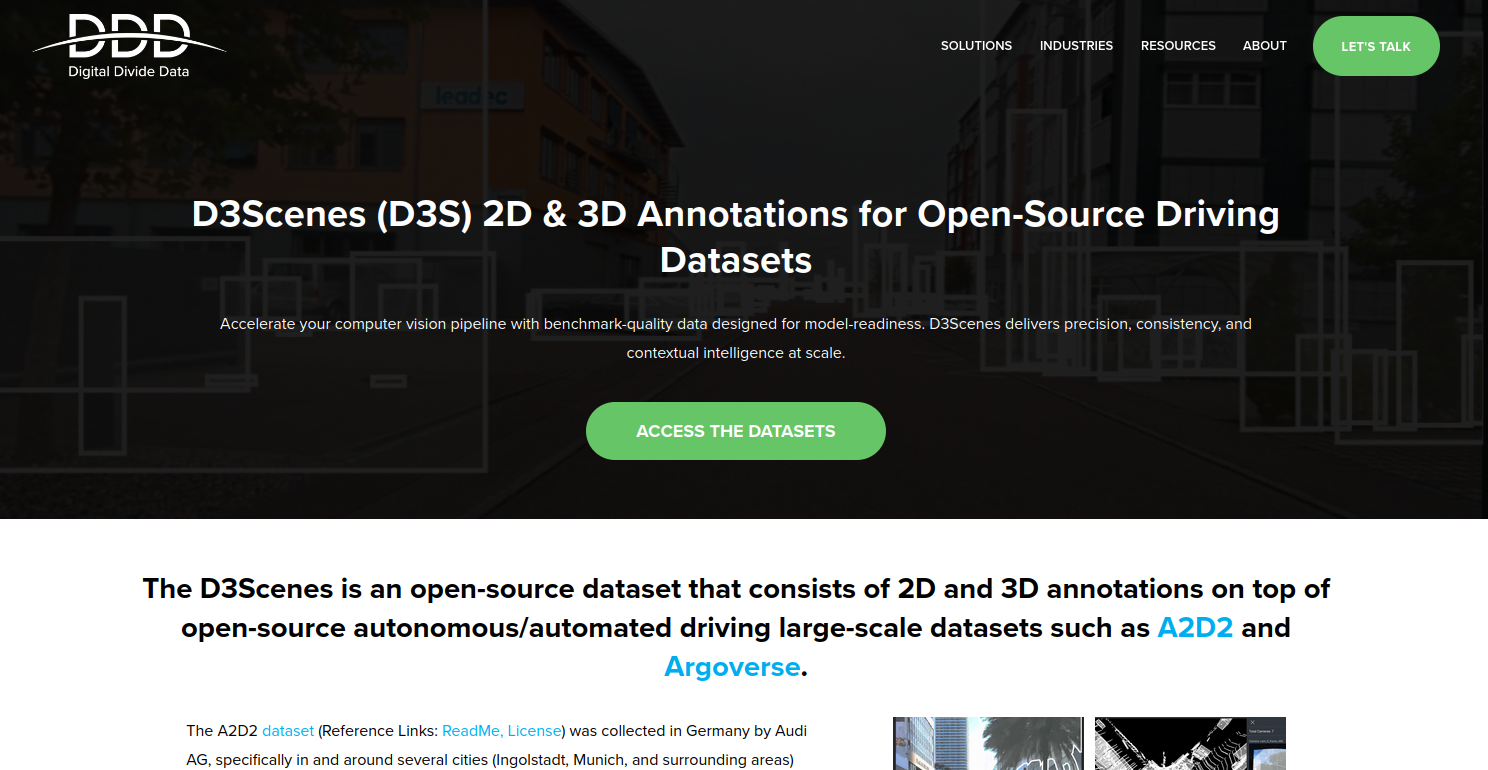Expand the About navigation item
The height and width of the screenshot is (770, 1488).
pos(1264,46)
